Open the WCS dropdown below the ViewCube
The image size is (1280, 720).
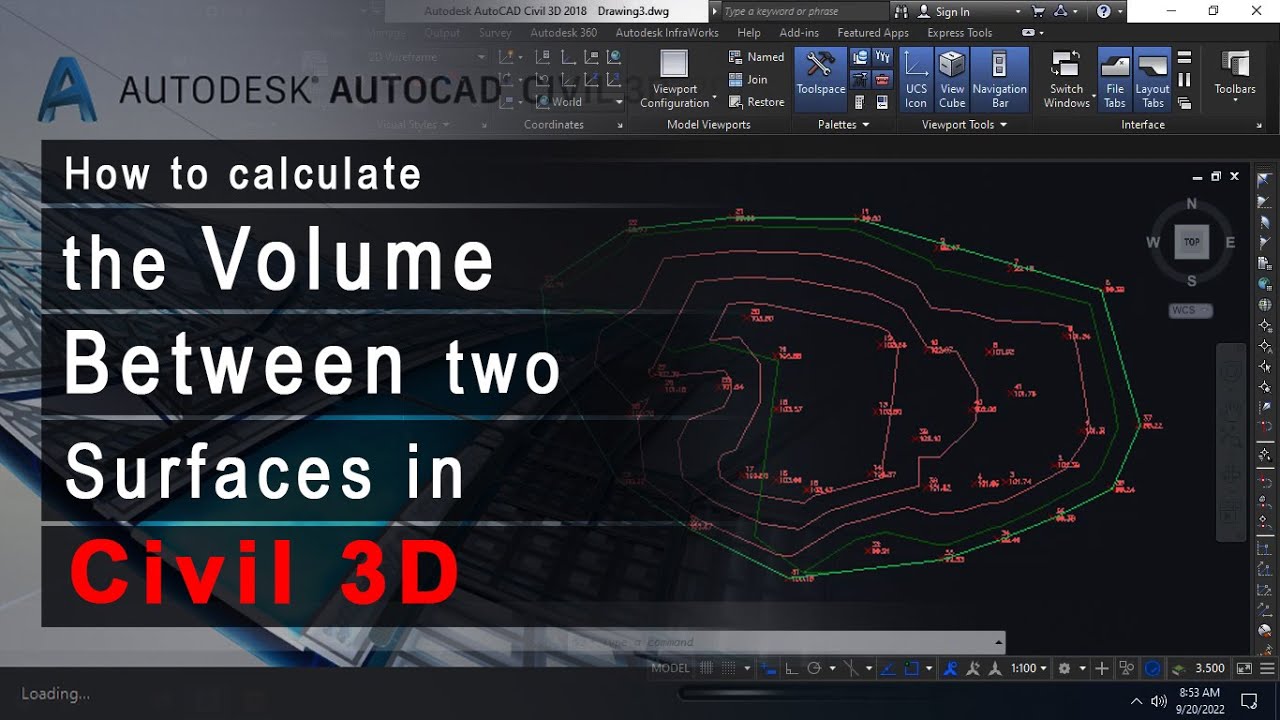[x=1190, y=310]
